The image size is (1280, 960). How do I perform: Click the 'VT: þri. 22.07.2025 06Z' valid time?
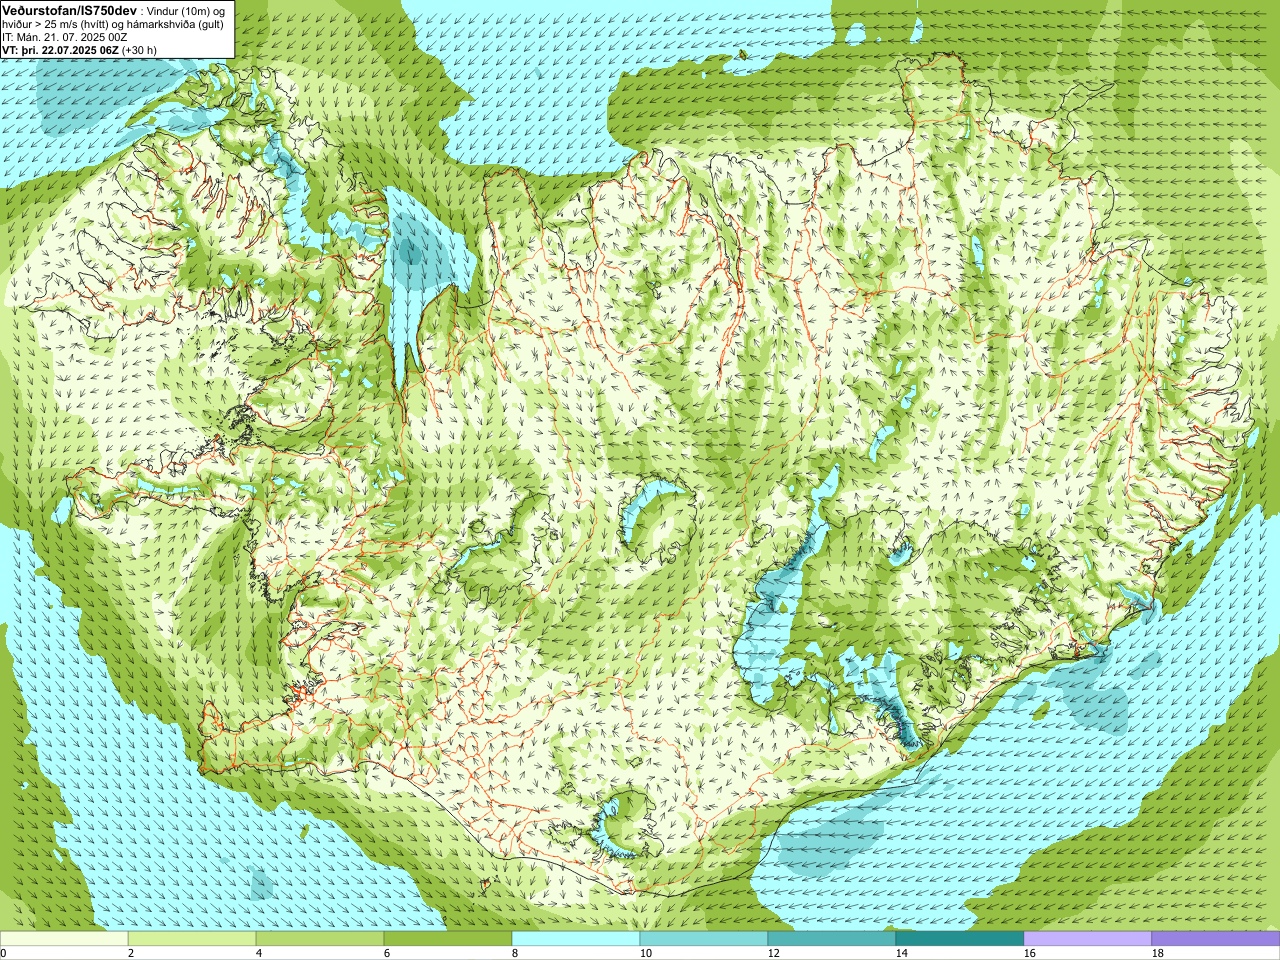[x=60, y=49]
